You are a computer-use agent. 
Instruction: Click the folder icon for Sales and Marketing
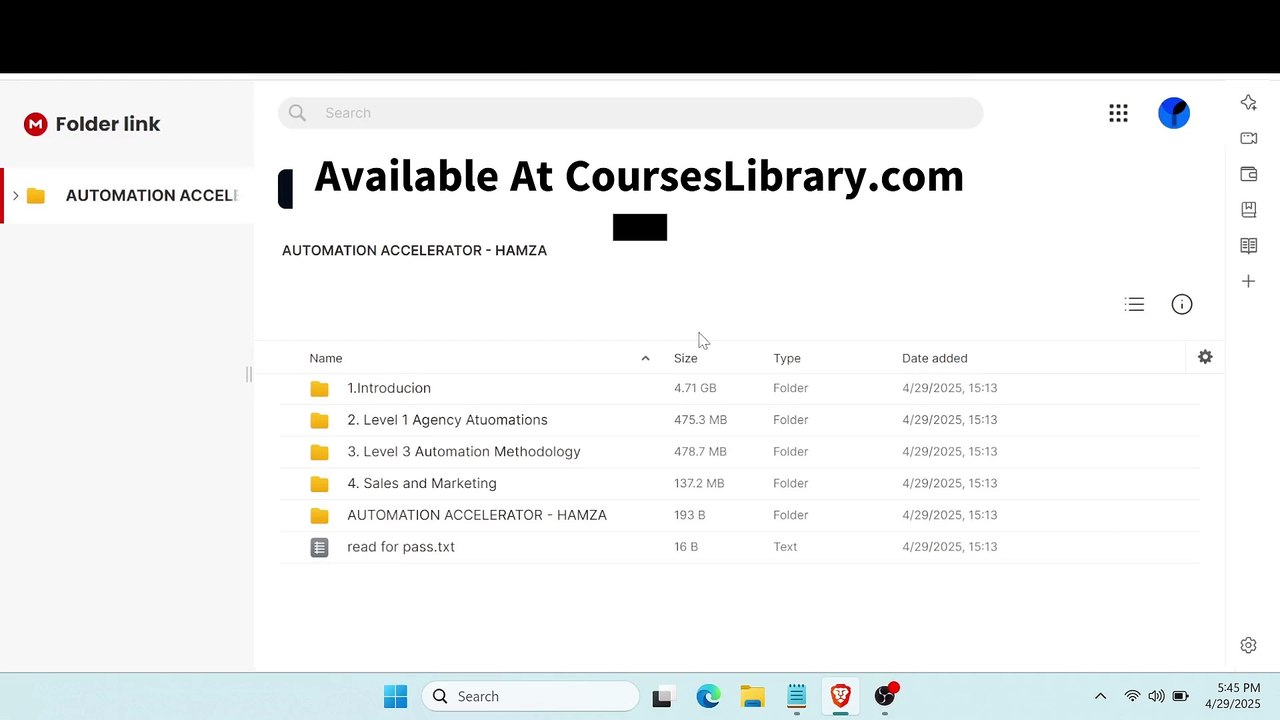coord(319,484)
